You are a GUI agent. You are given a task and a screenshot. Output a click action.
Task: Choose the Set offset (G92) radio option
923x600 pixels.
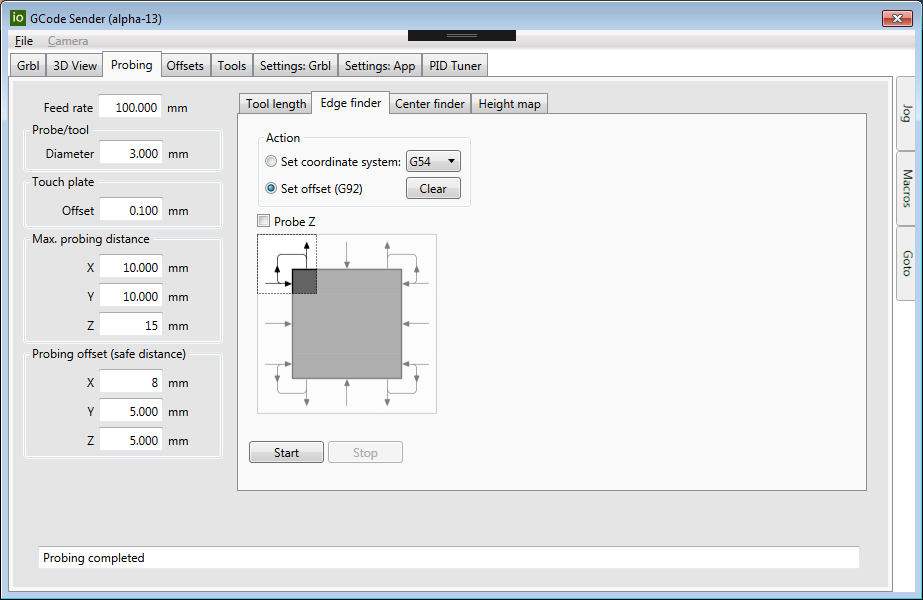click(271, 188)
